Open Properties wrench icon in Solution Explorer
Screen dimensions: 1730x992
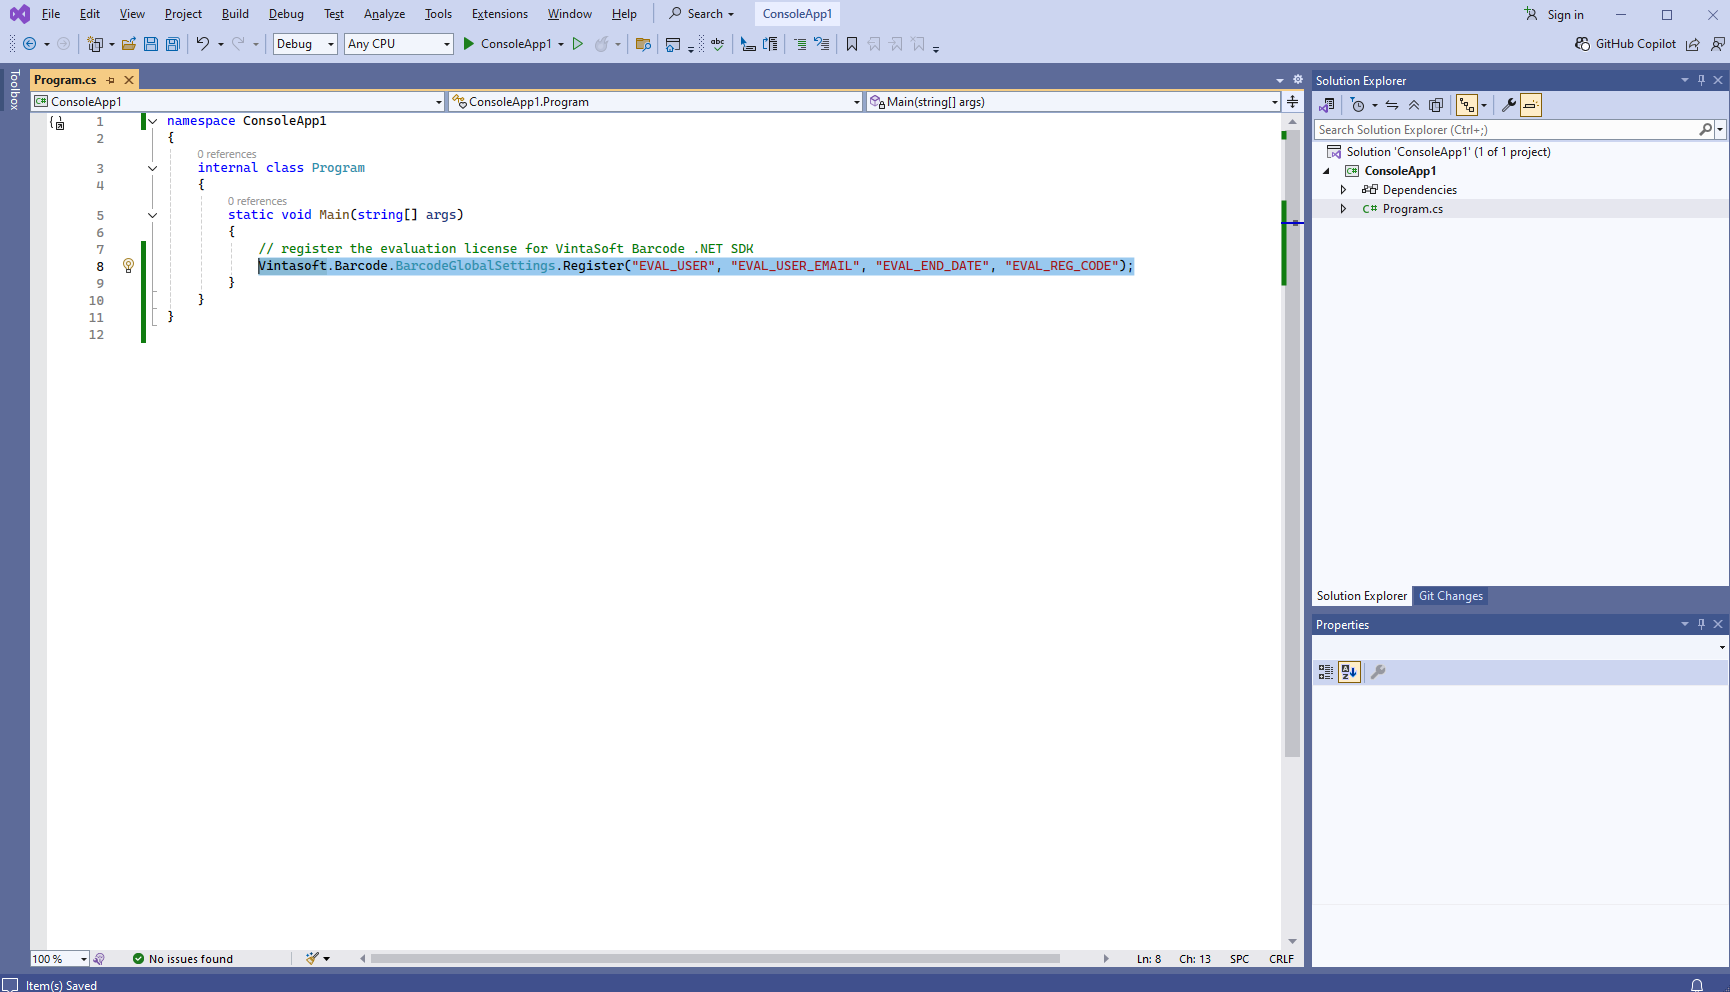pos(1509,105)
